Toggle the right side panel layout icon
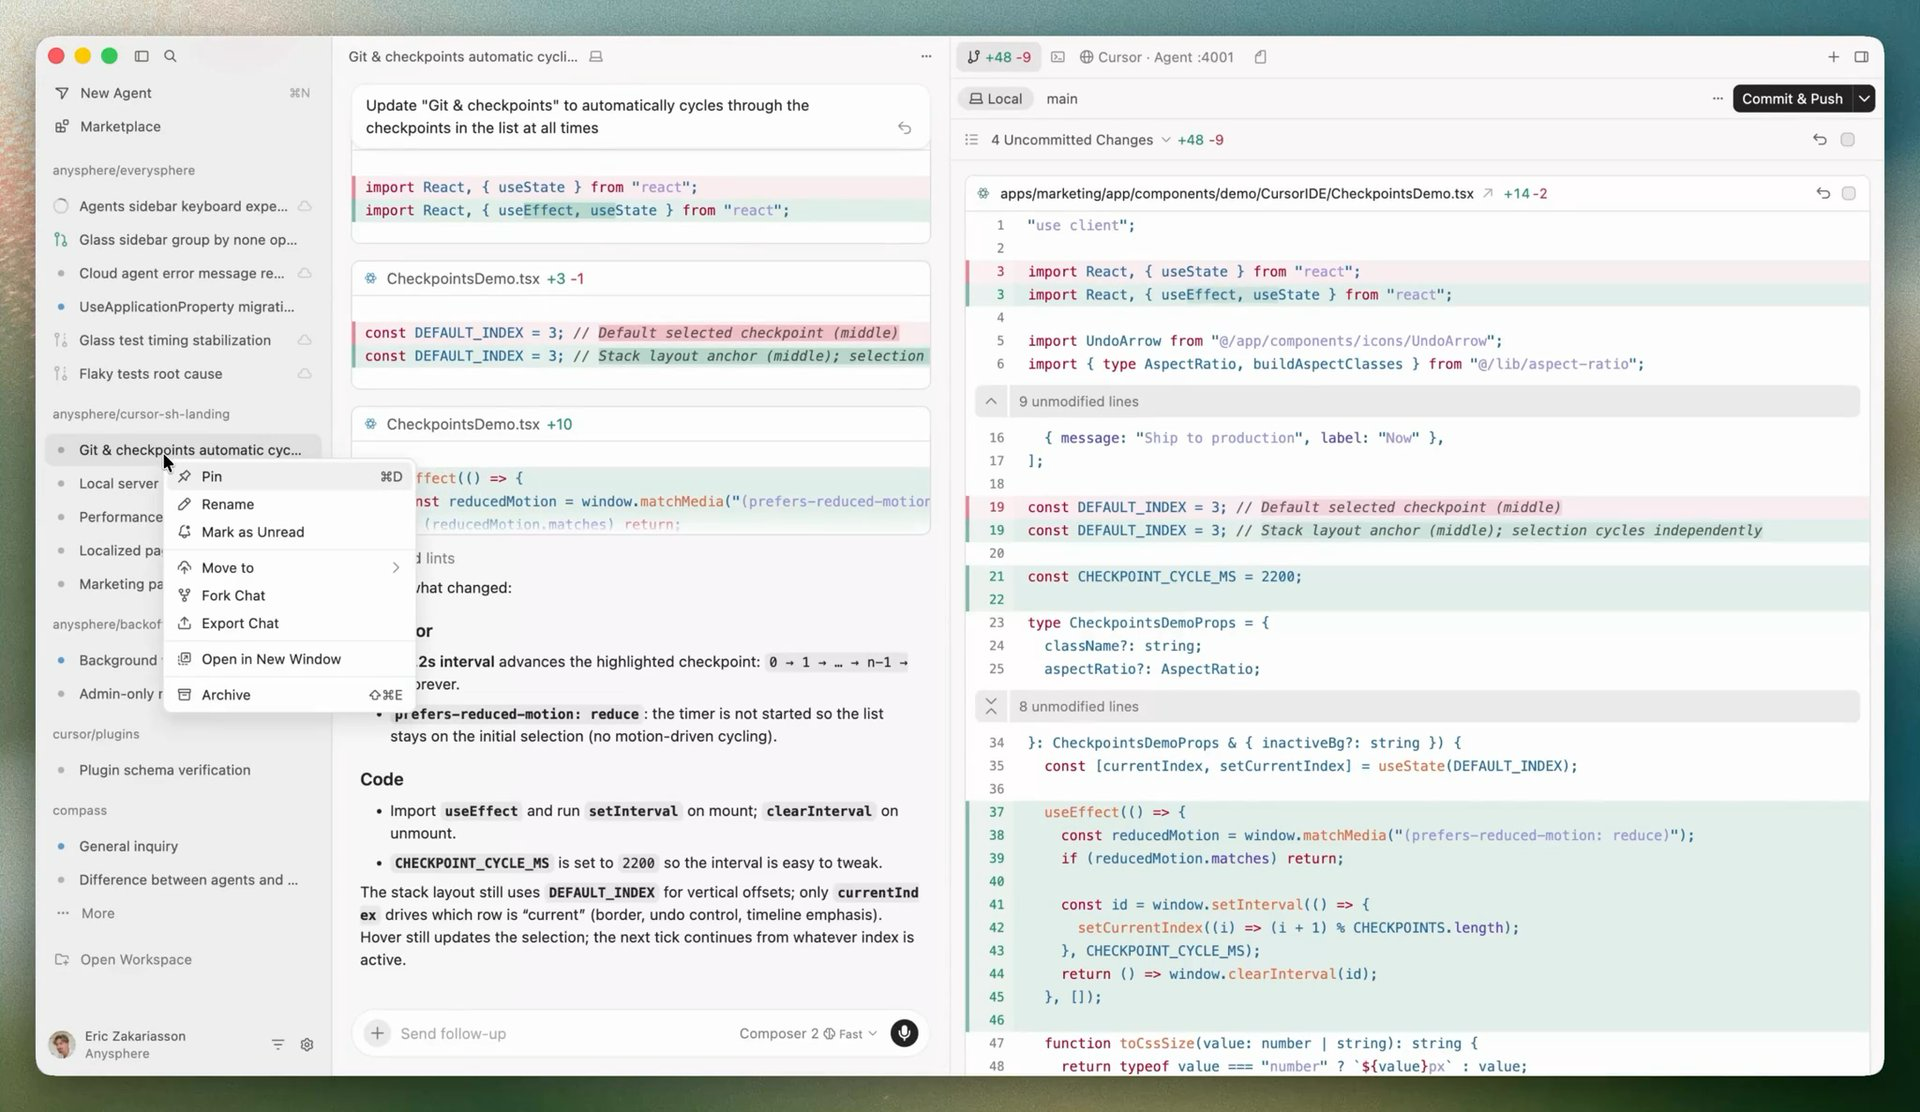1920x1112 pixels. click(x=1861, y=57)
